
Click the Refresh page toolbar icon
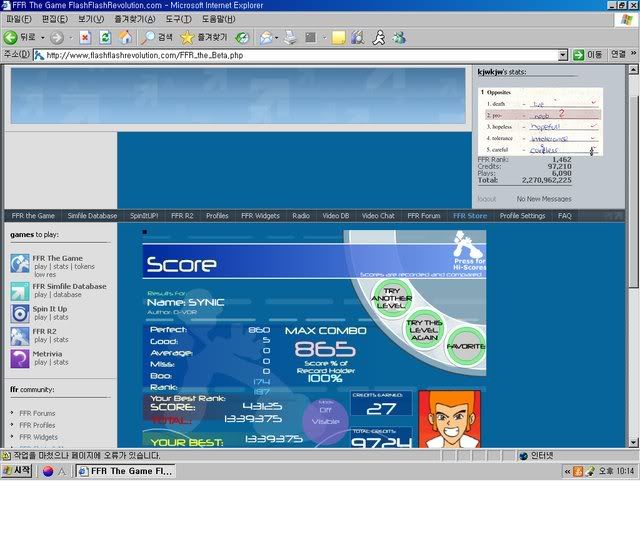point(105,37)
